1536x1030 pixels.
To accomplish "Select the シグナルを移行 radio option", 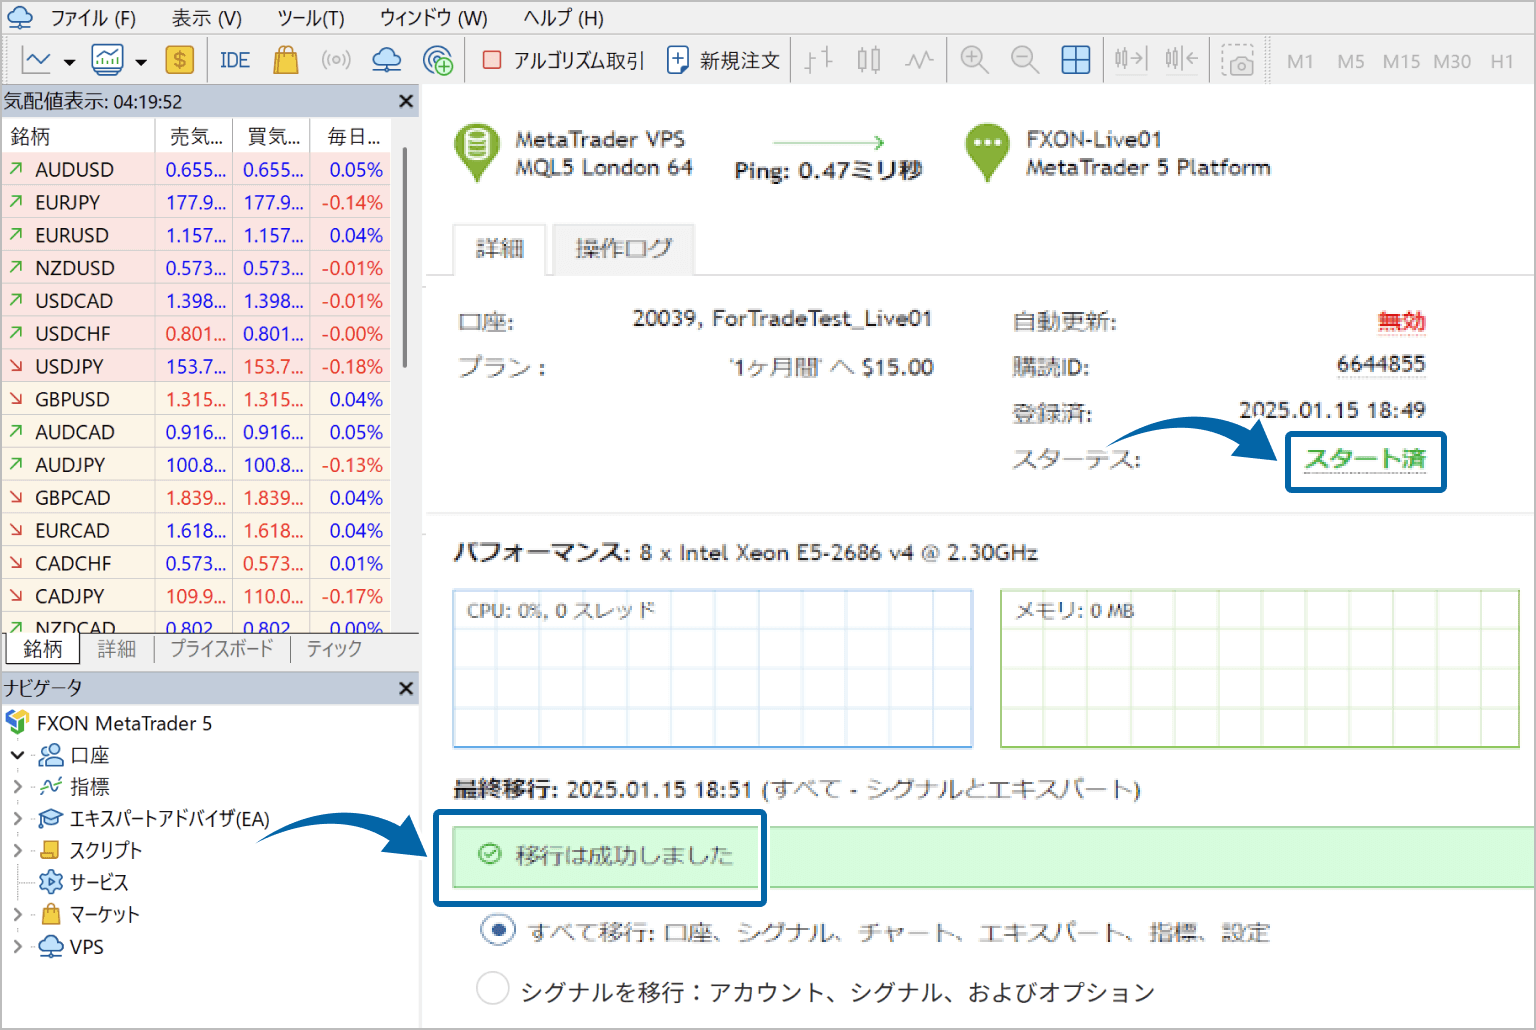I will [492, 989].
